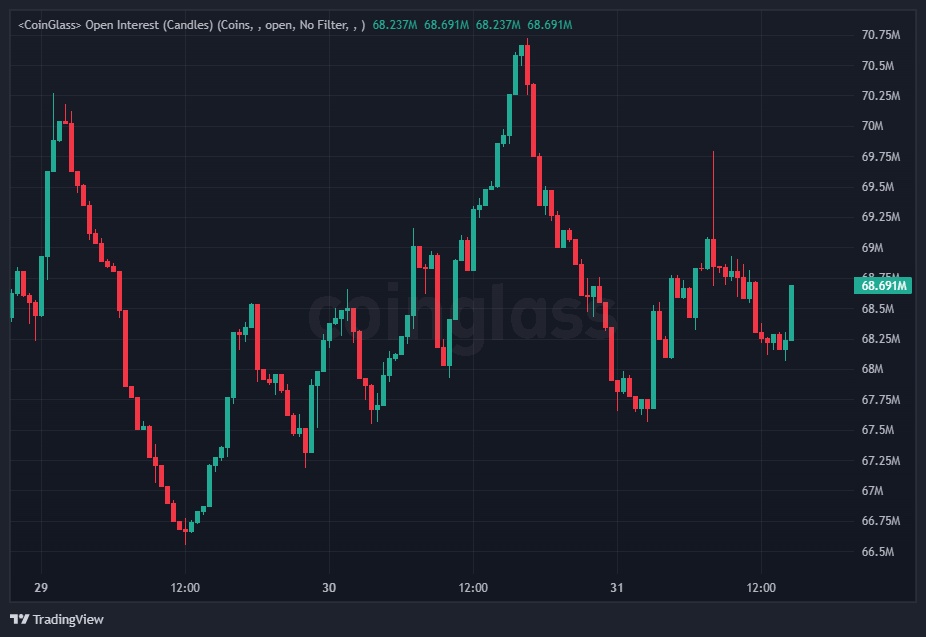Click the 70M price axis label
The height and width of the screenshot is (637, 926).
tap(873, 126)
